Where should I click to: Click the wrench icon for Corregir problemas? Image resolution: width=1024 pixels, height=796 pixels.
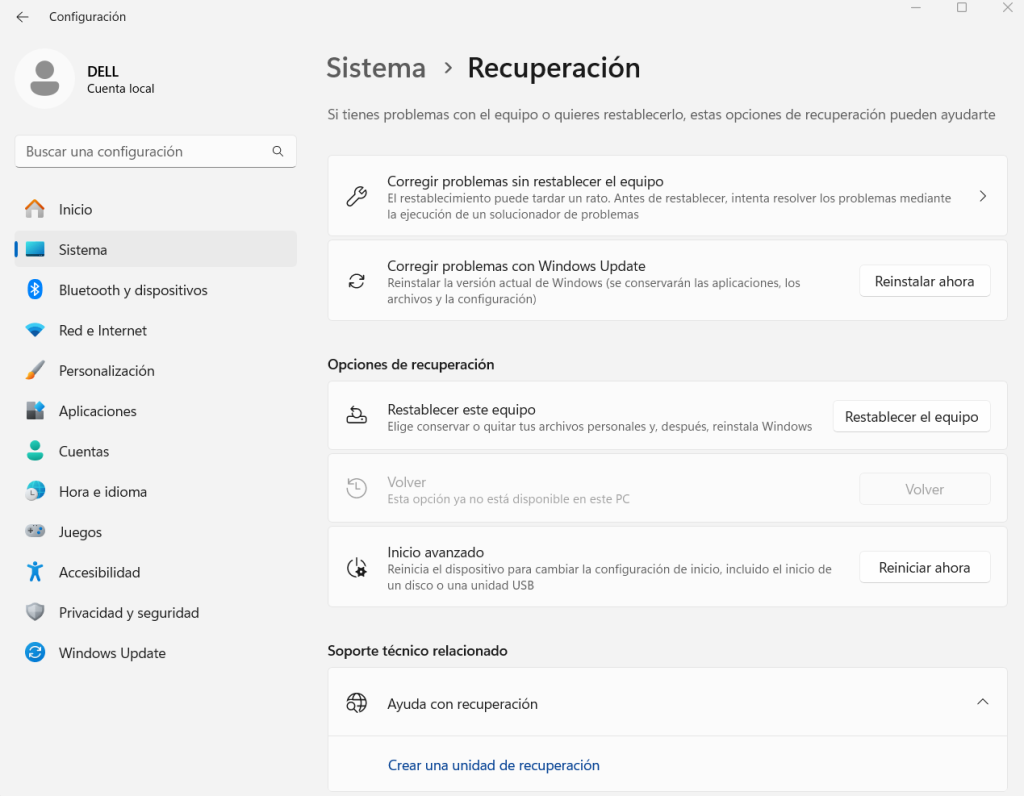pyautogui.click(x=357, y=196)
